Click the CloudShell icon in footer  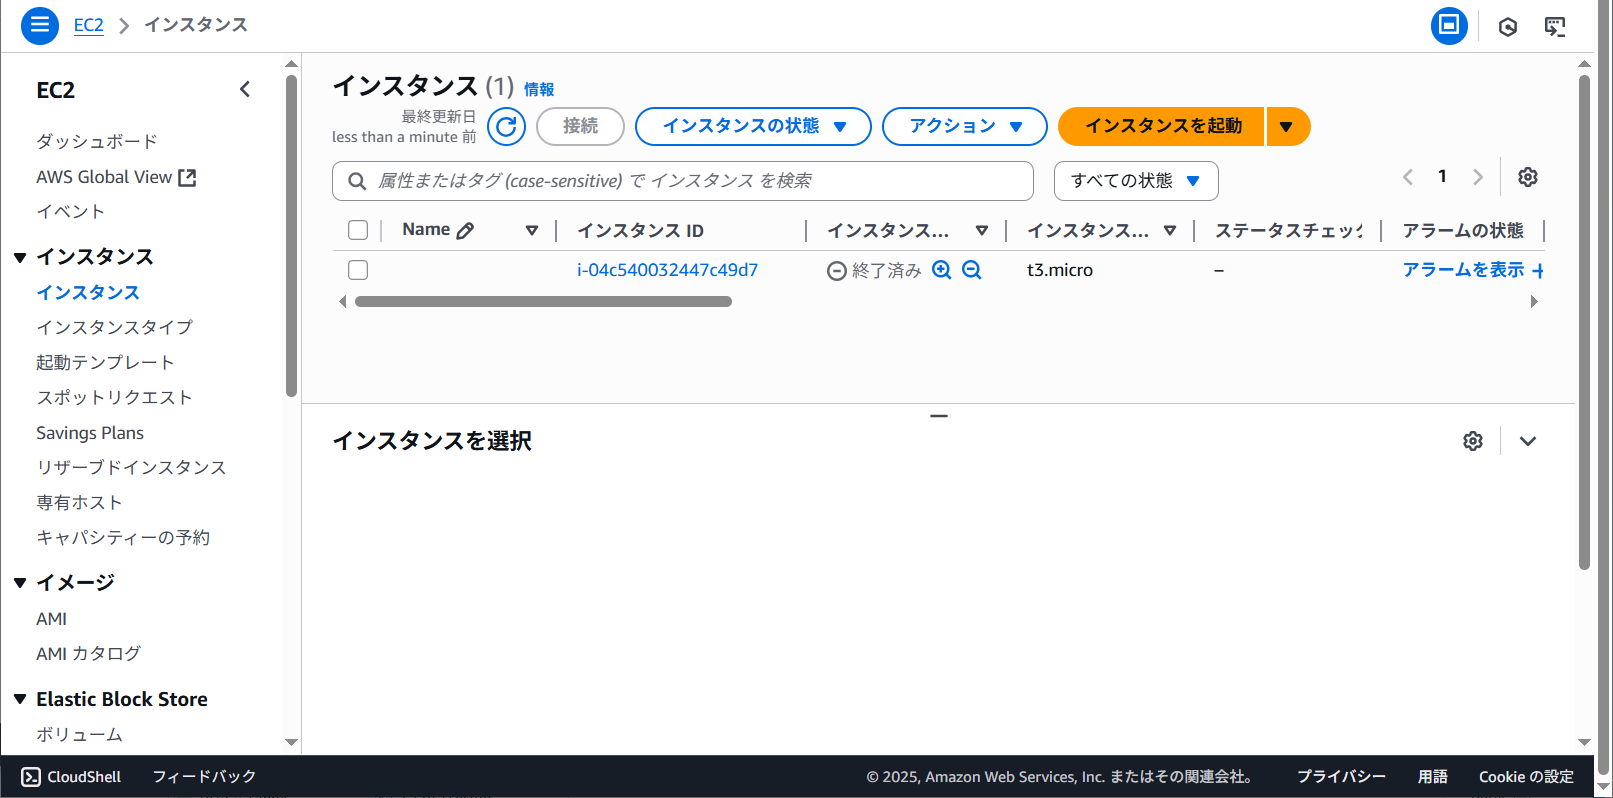tap(31, 777)
